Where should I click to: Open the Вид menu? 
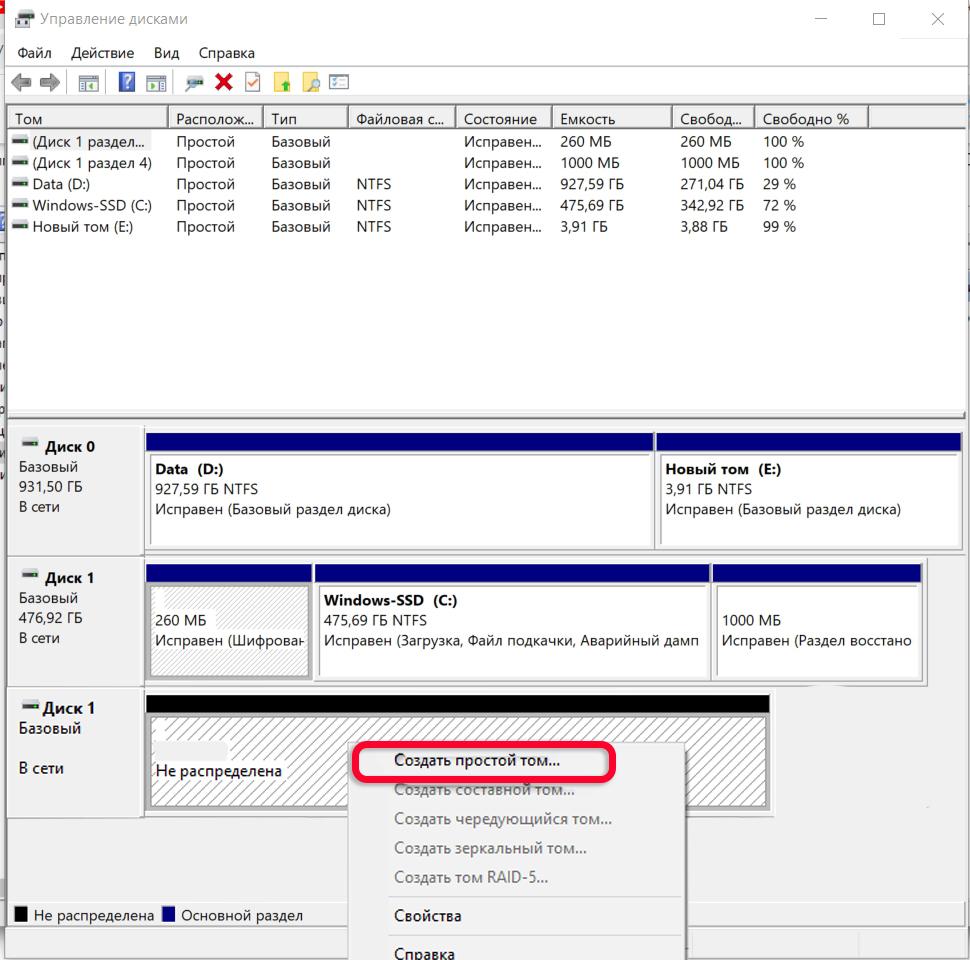[166, 53]
